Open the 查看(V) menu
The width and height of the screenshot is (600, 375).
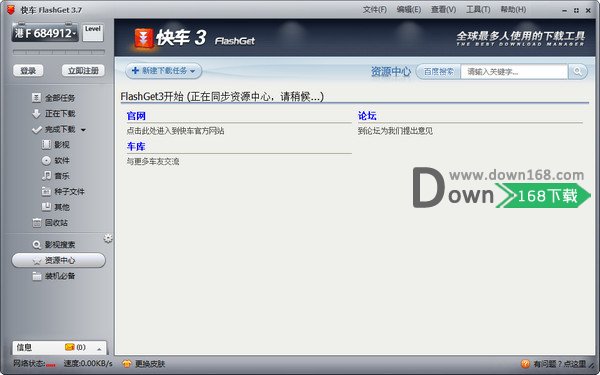pos(443,10)
